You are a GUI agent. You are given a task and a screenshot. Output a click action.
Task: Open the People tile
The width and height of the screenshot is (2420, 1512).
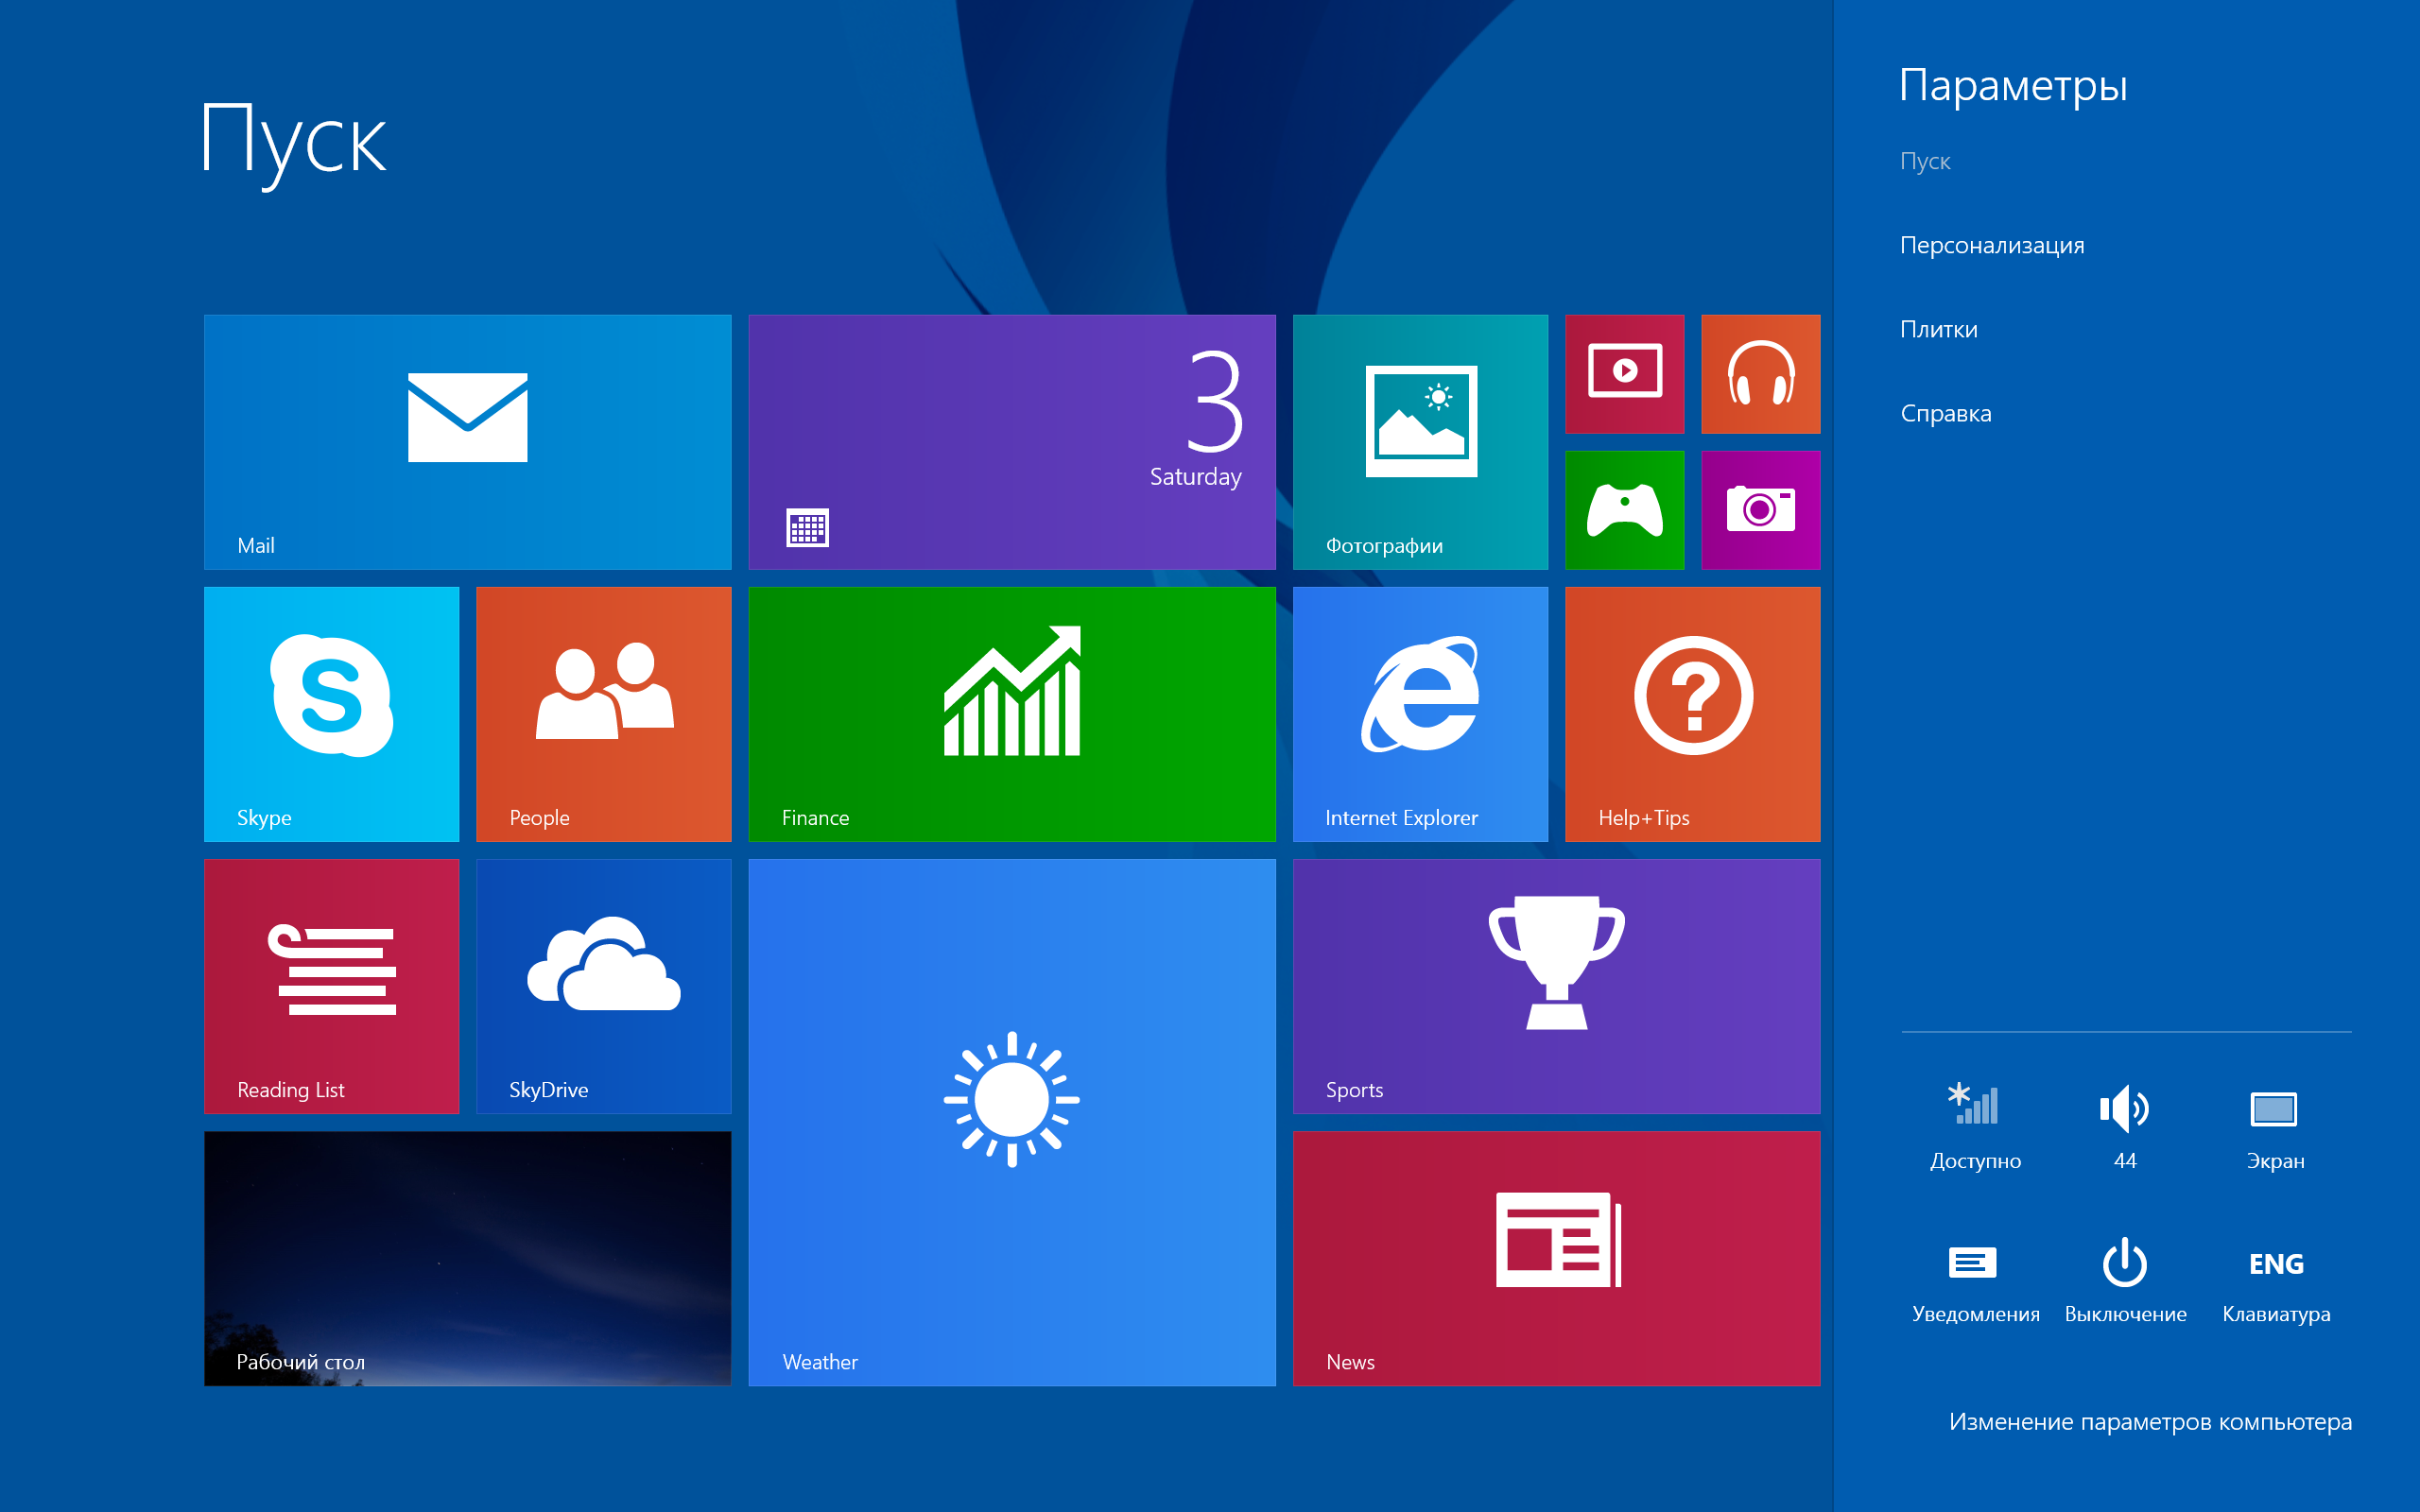pos(603,714)
